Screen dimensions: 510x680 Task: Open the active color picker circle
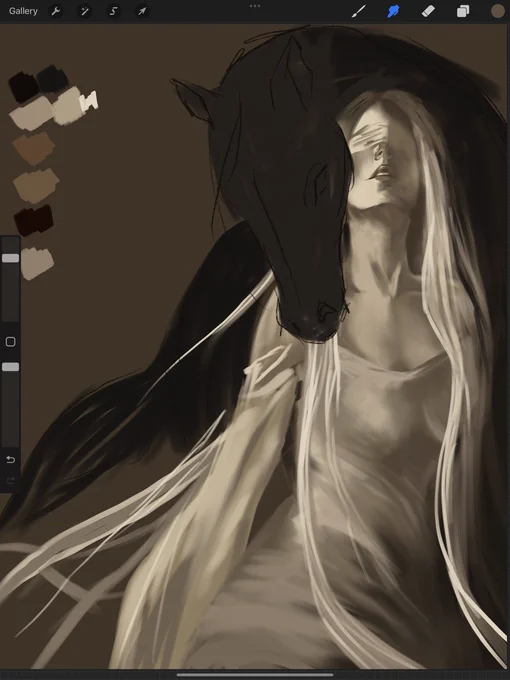tap(497, 11)
